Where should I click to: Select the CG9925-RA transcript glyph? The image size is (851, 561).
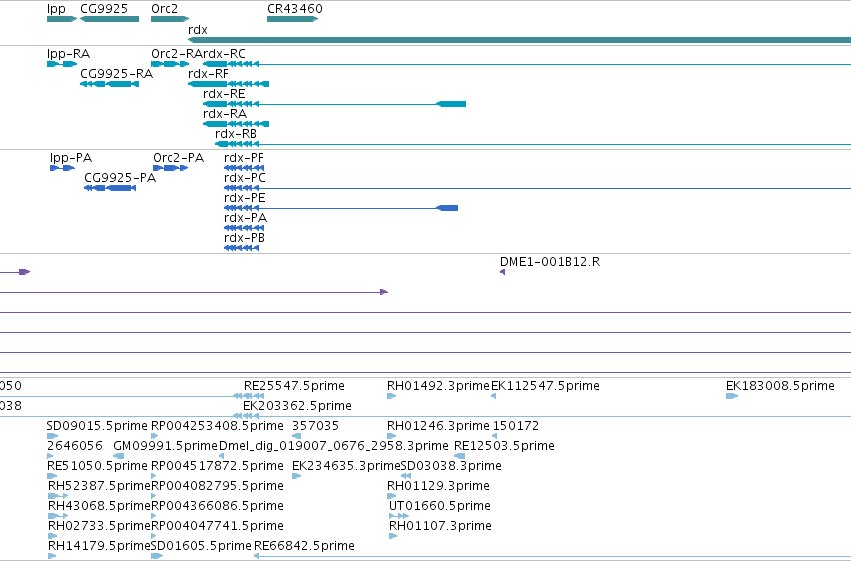tap(110, 84)
